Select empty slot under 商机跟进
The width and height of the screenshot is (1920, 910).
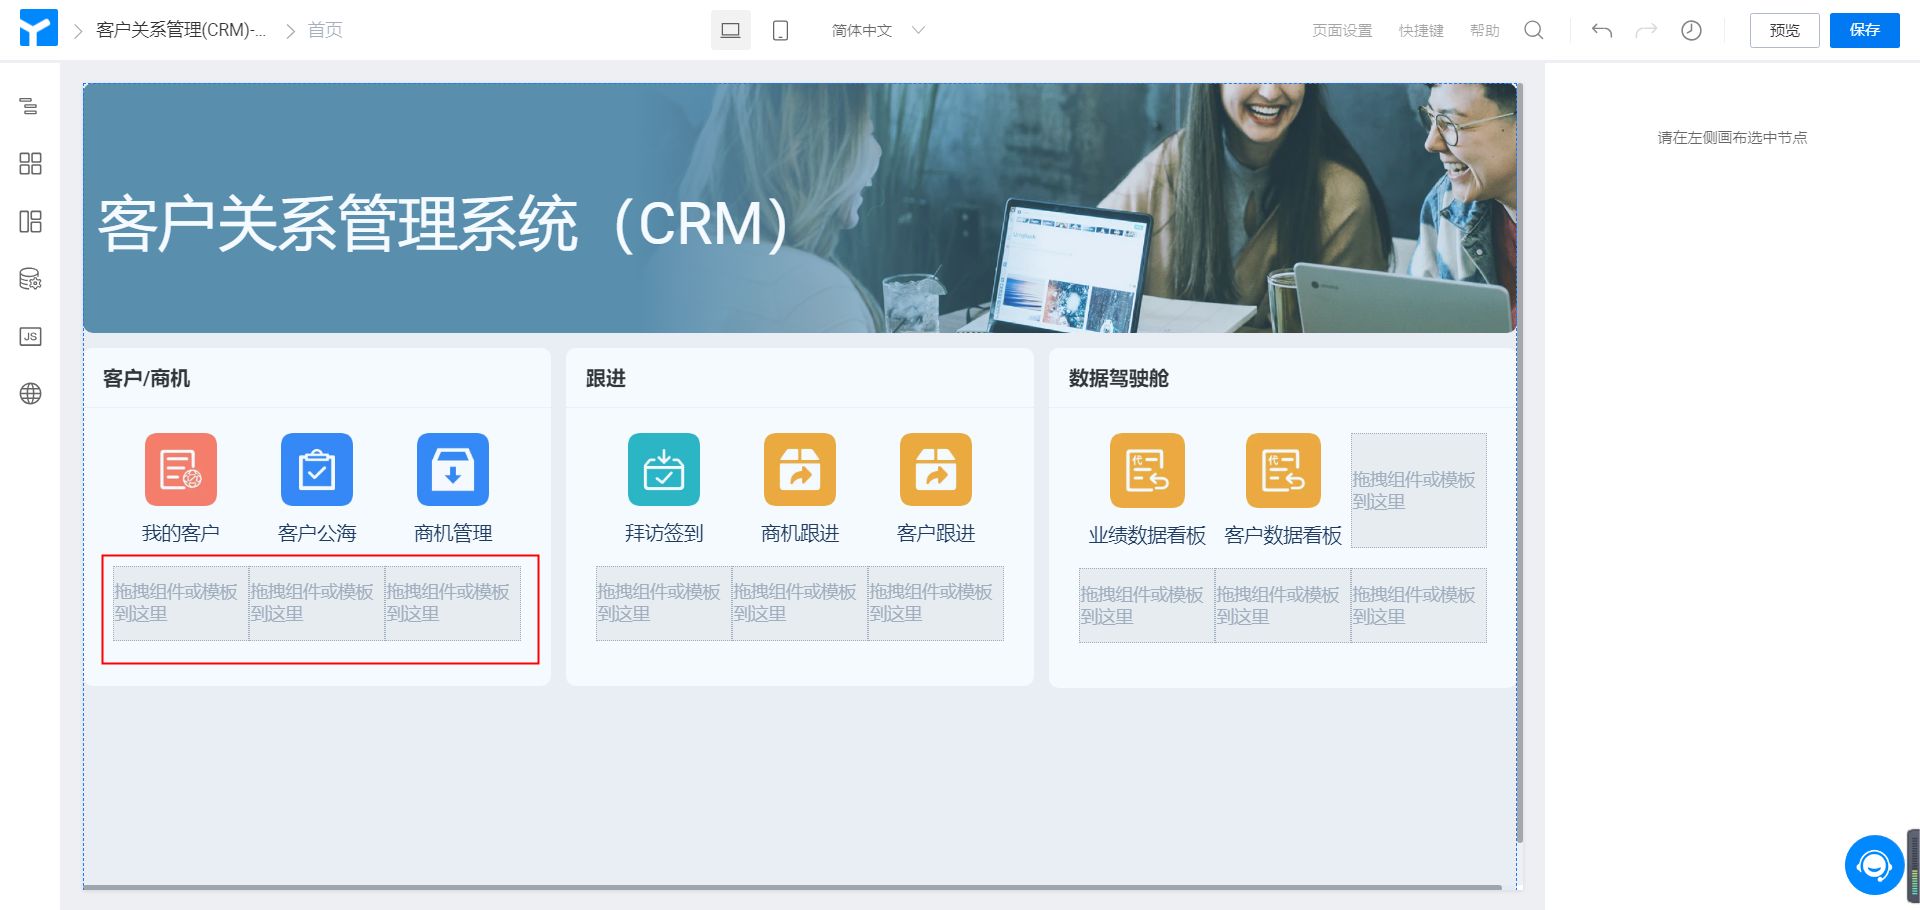[800, 603]
